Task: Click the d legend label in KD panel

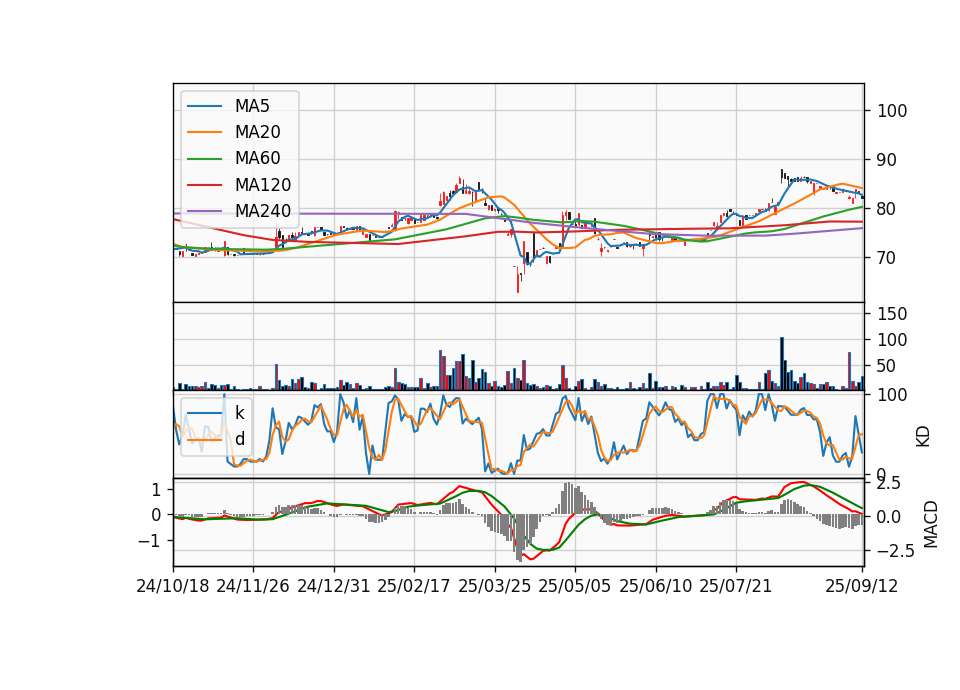Action: (x=239, y=438)
